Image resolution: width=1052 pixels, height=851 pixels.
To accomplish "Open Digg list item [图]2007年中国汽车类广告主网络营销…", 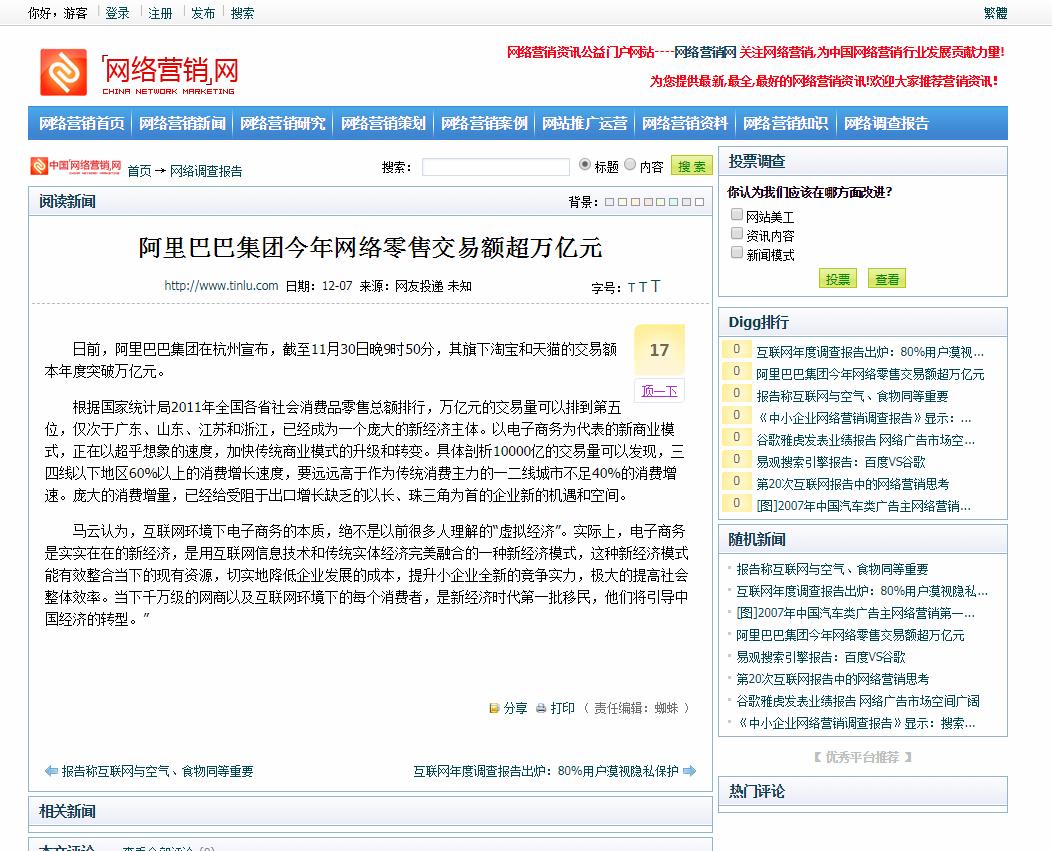I will tap(863, 506).
